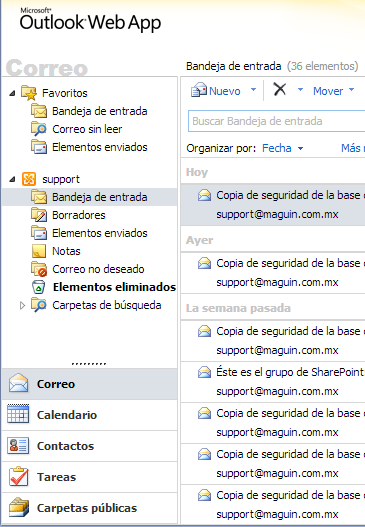Click the Hoy group header
The image size is (365, 527).
197,172
